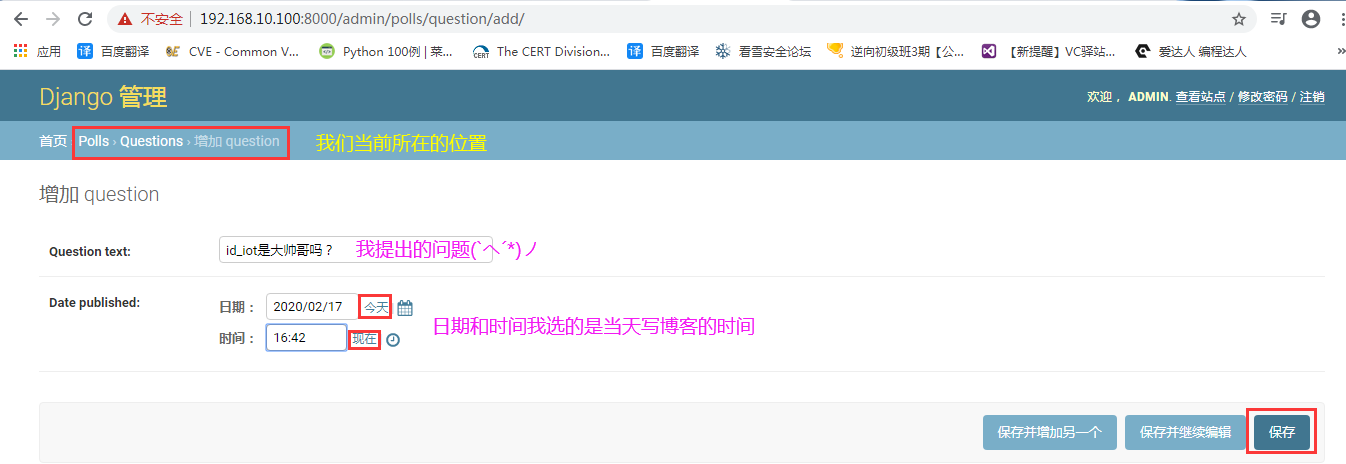1346x464 pixels.
Task: Click the 日期 date input field
Action: pyautogui.click(x=311, y=307)
